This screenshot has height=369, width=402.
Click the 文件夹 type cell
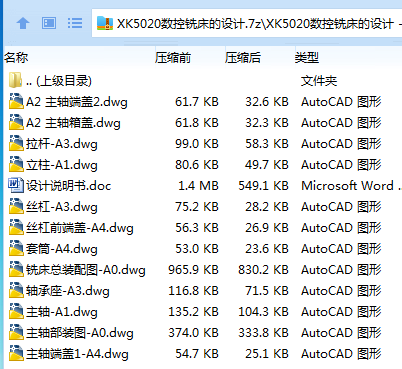click(319, 81)
